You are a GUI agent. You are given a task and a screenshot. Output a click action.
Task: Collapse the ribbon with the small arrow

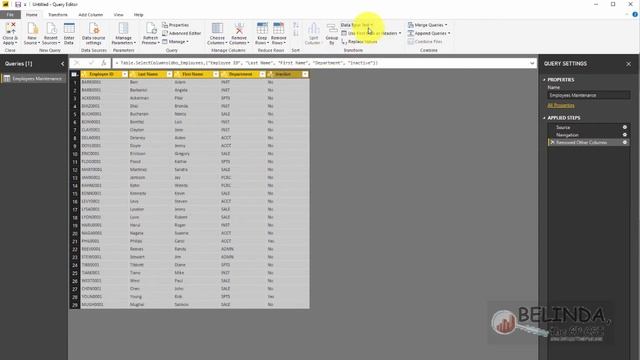[x=627, y=14]
